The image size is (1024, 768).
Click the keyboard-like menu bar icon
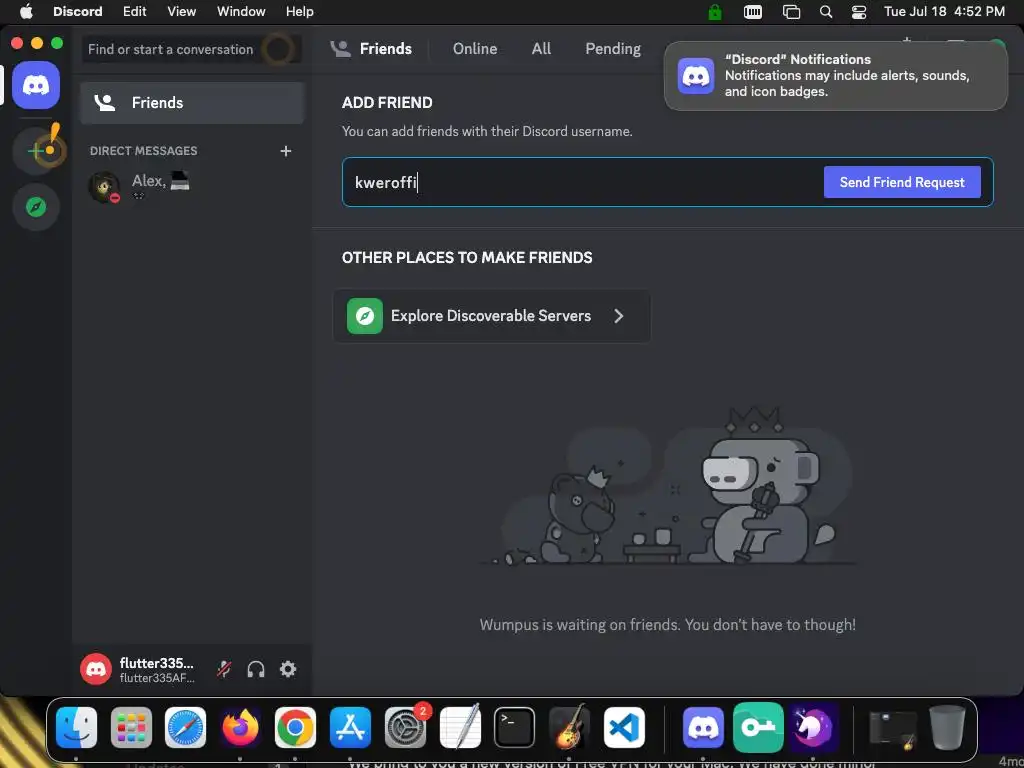coord(753,11)
